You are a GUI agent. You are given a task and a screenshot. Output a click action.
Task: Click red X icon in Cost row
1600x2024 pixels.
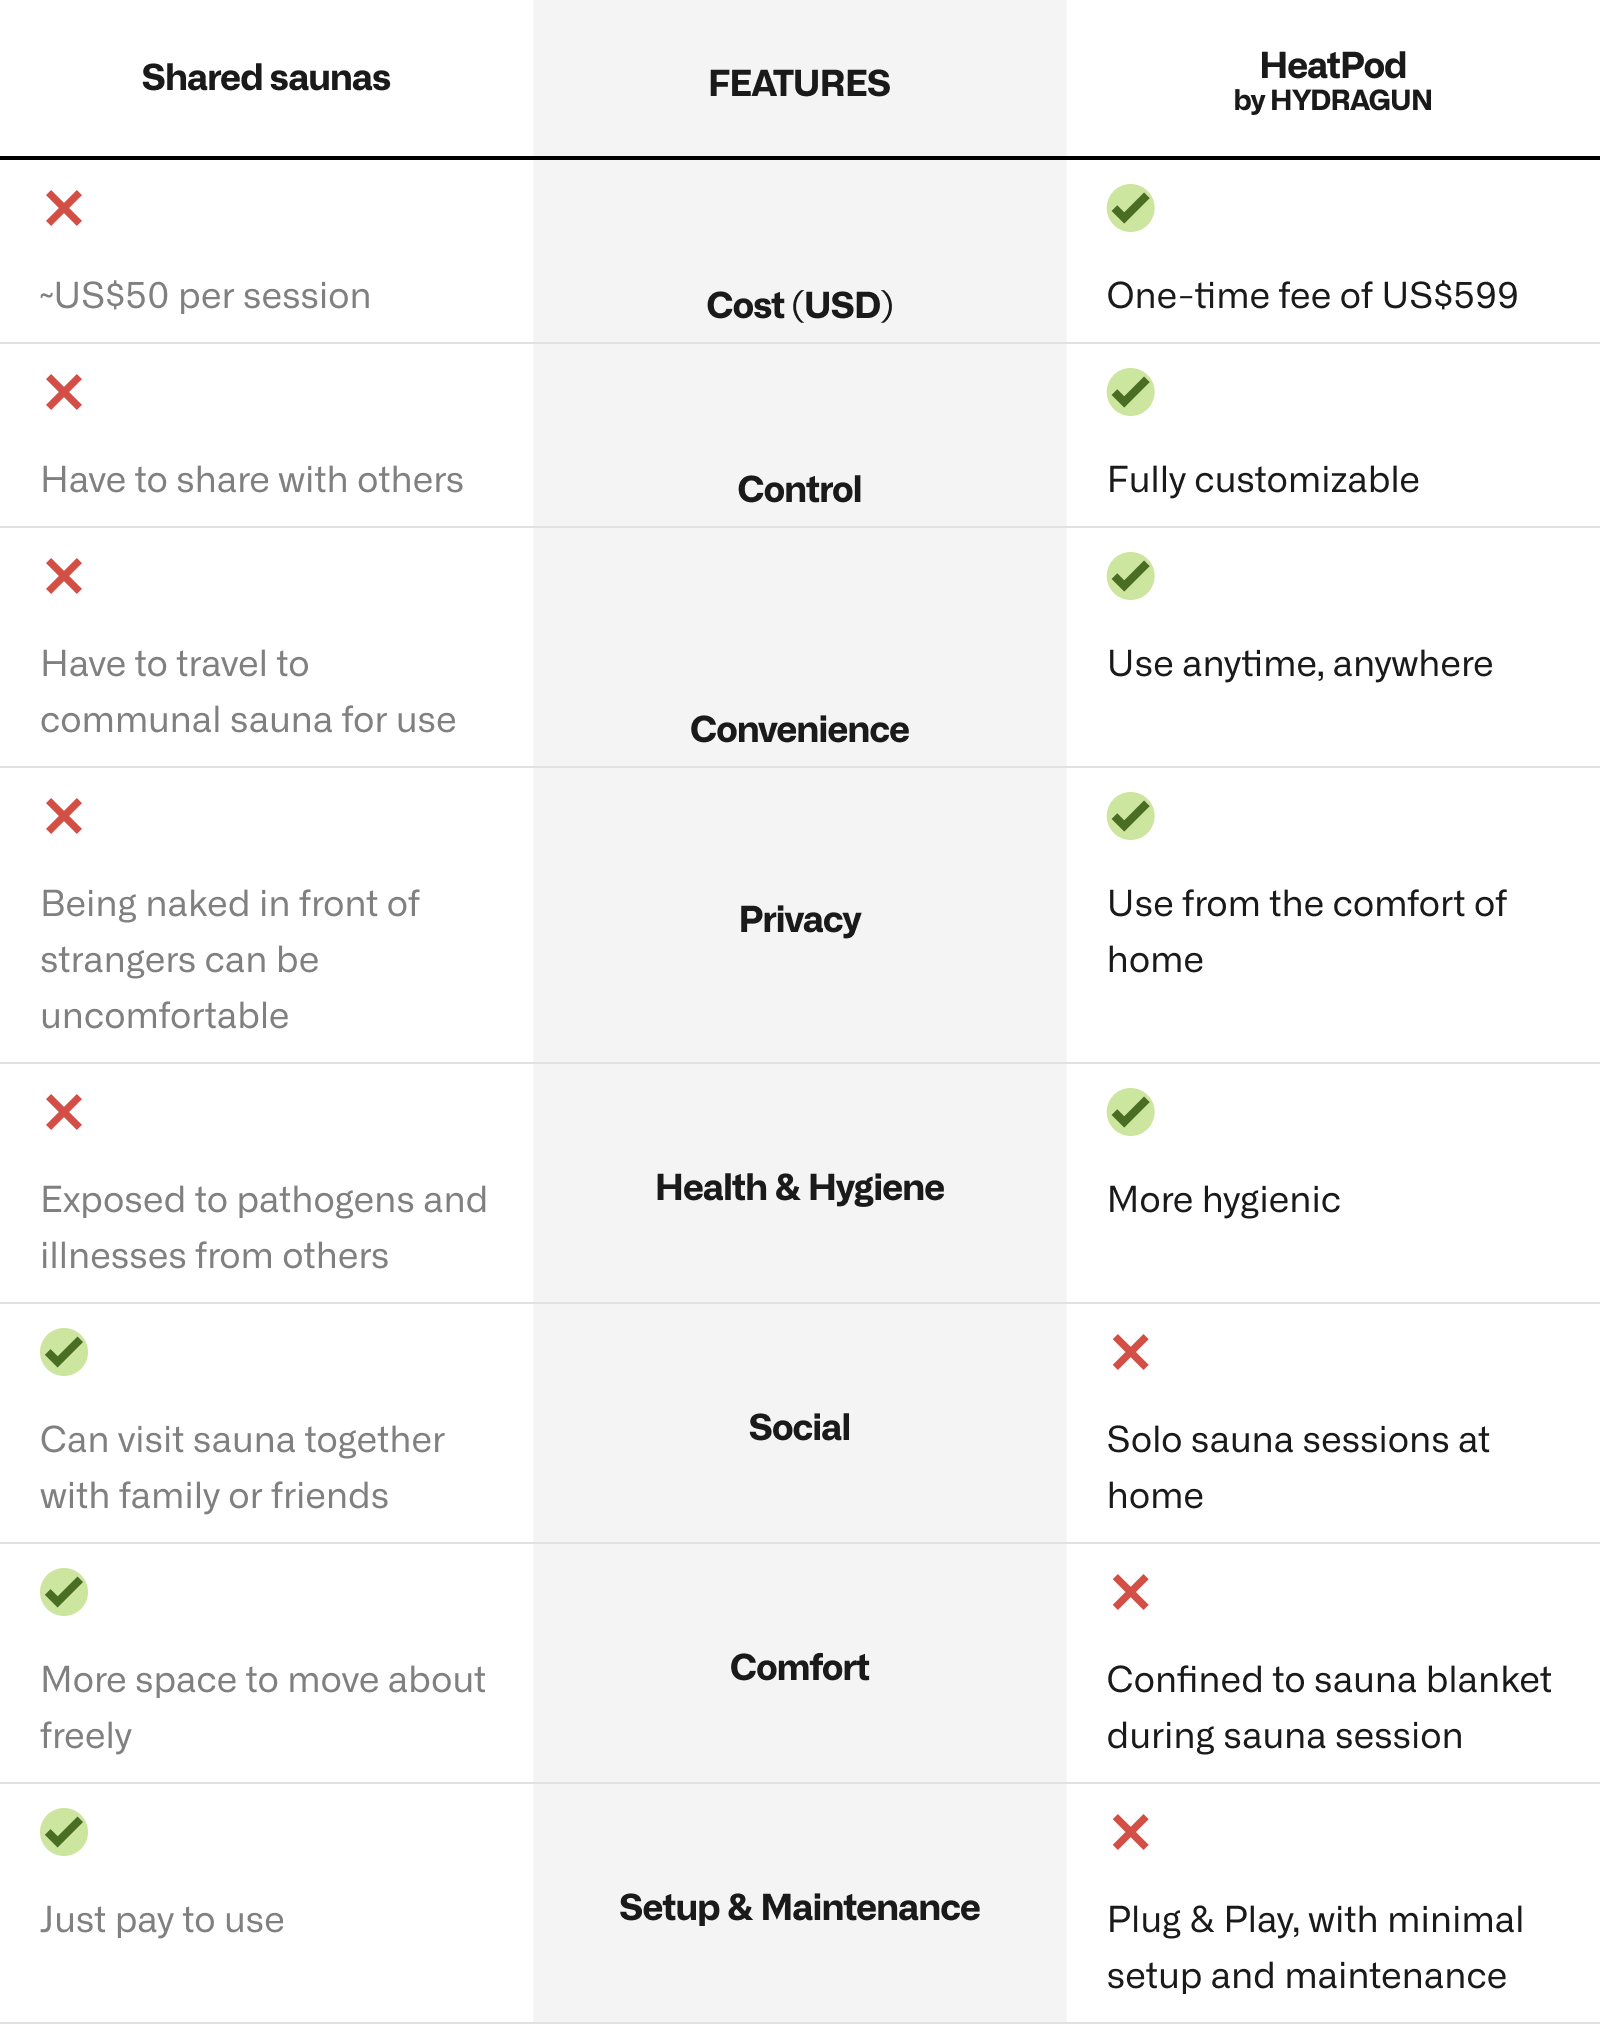coord(64,209)
